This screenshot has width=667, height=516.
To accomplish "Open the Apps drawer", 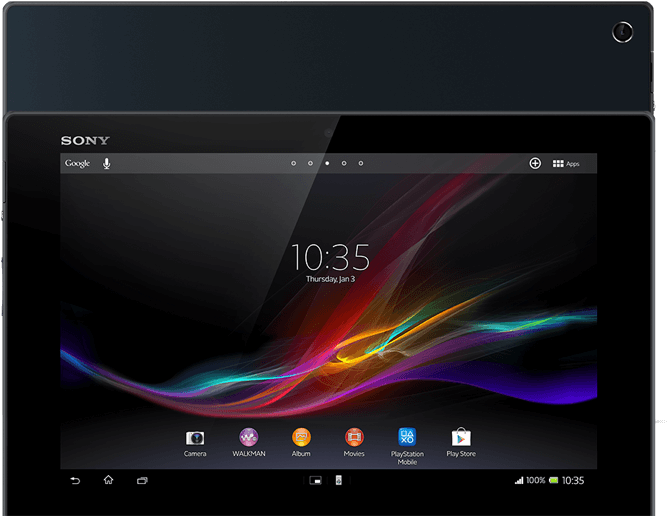I will point(566,164).
